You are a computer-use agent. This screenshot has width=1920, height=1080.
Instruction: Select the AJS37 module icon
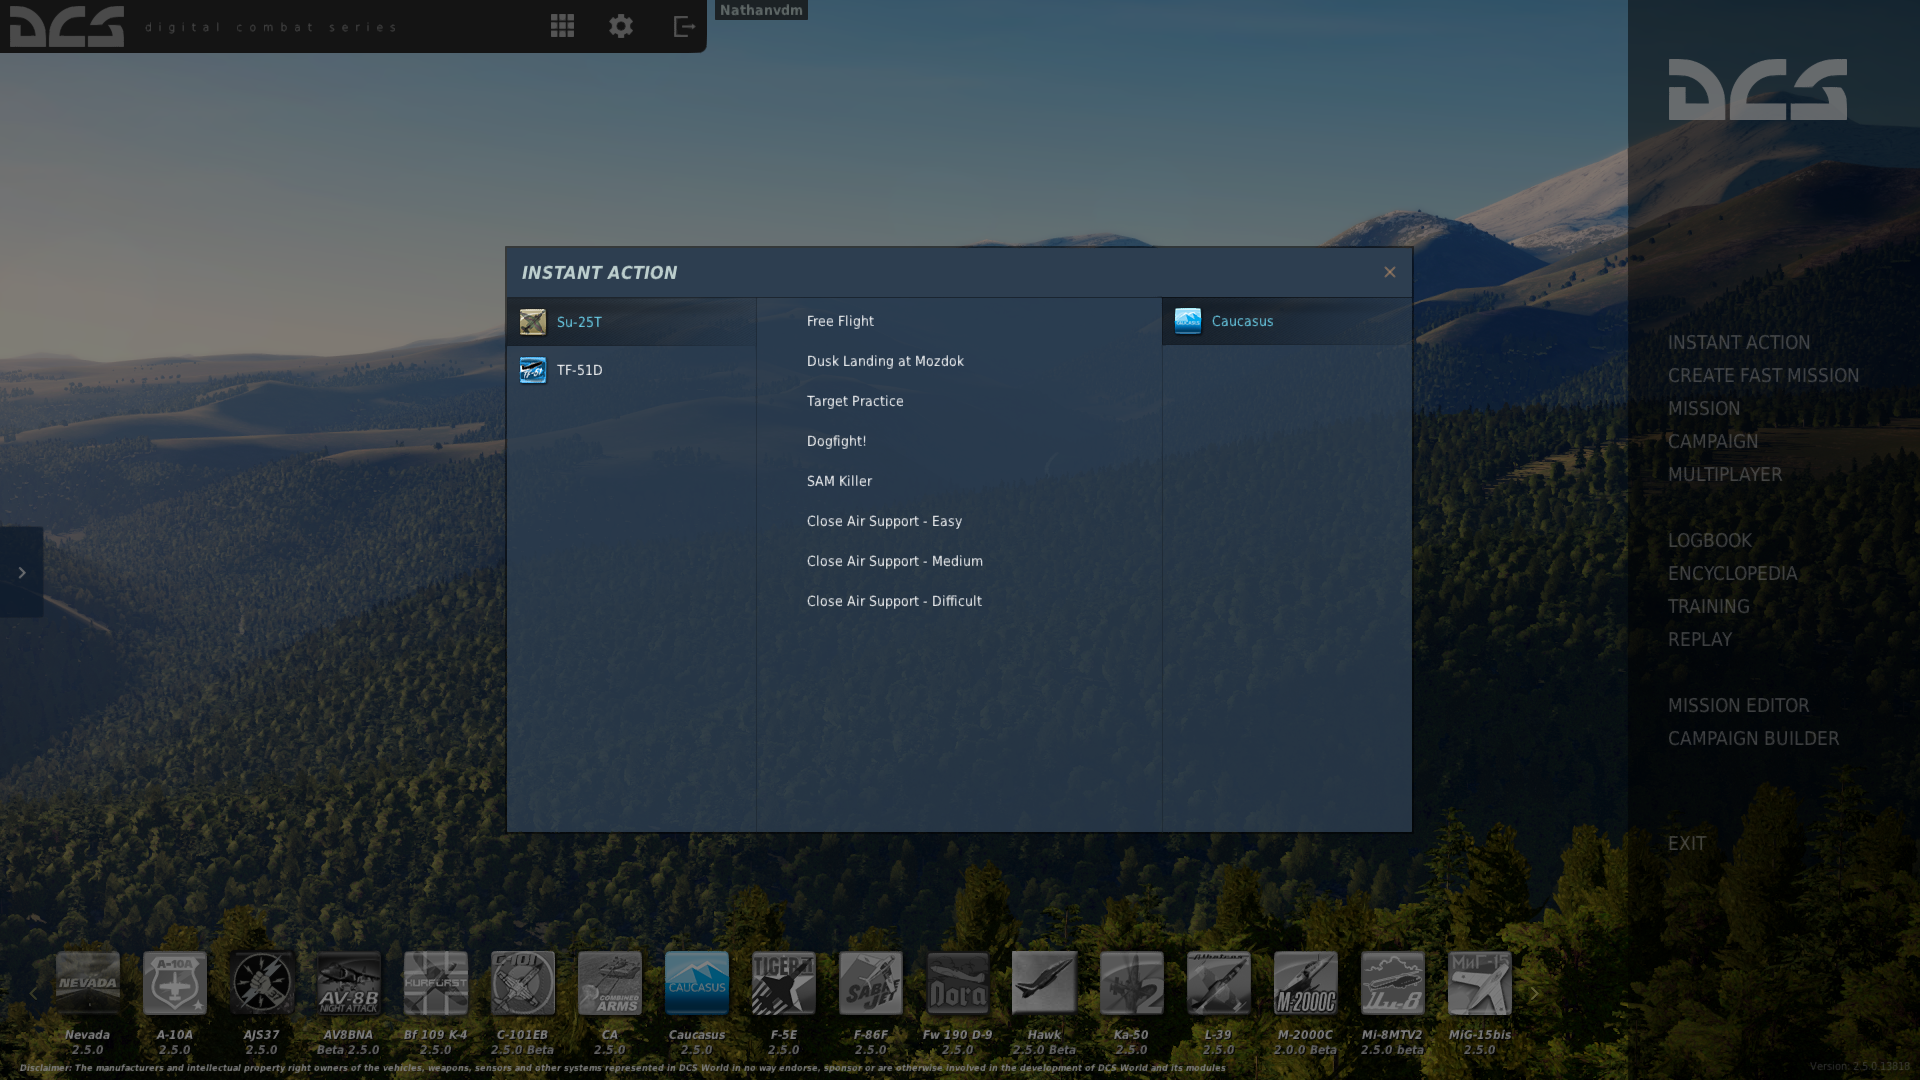click(x=262, y=983)
